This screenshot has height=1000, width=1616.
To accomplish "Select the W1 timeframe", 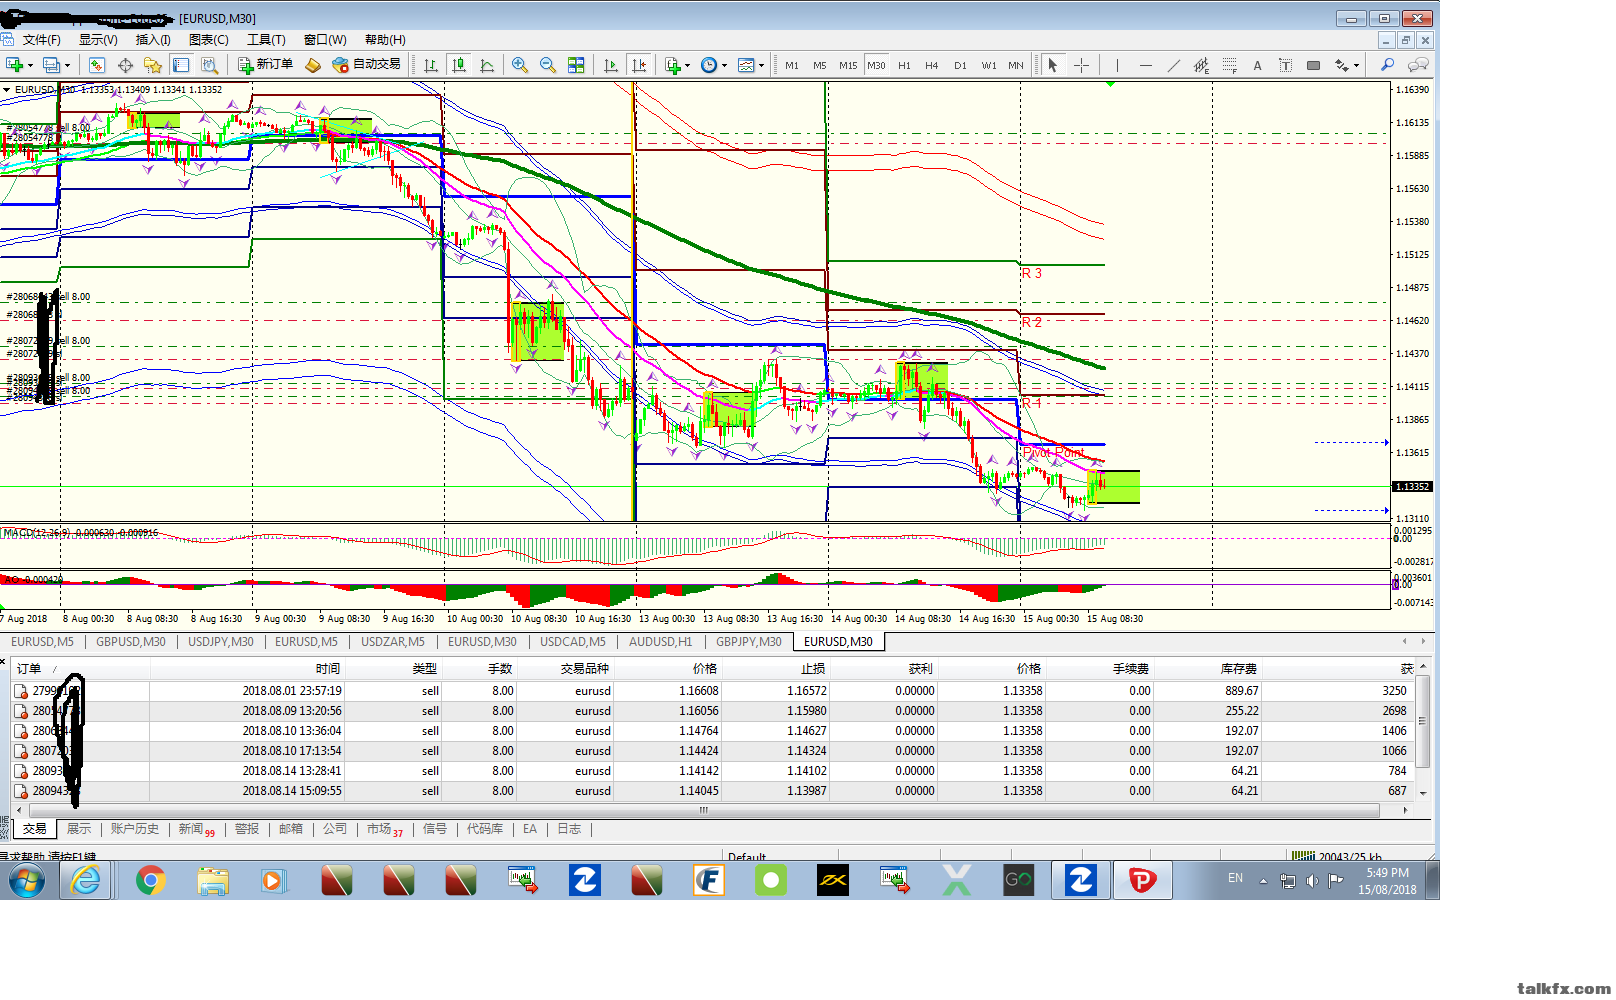I will pyautogui.click(x=988, y=65).
